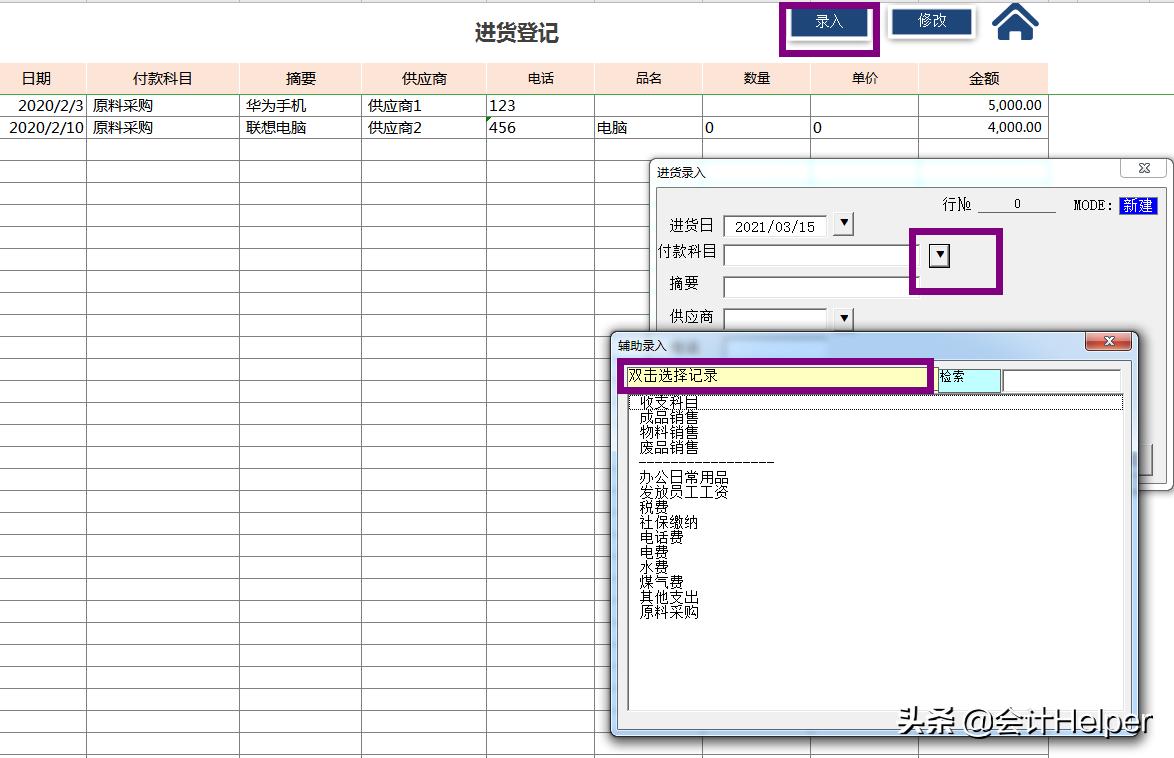This screenshot has height=758, width=1174.
Task: Click the highlighted 新建 MODE indicator
Action: pyautogui.click(x=1137, y=204)
